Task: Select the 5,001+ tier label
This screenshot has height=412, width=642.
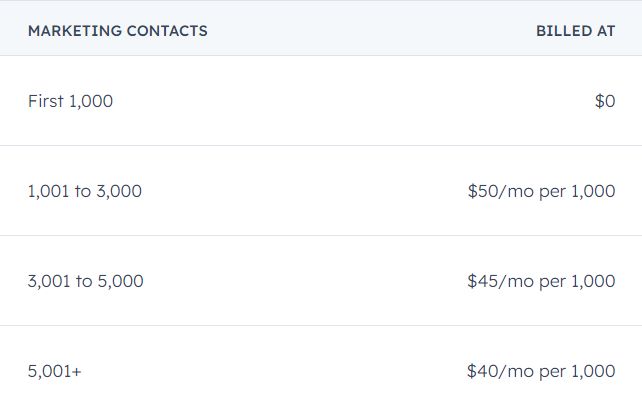Action: coord(55,371)
